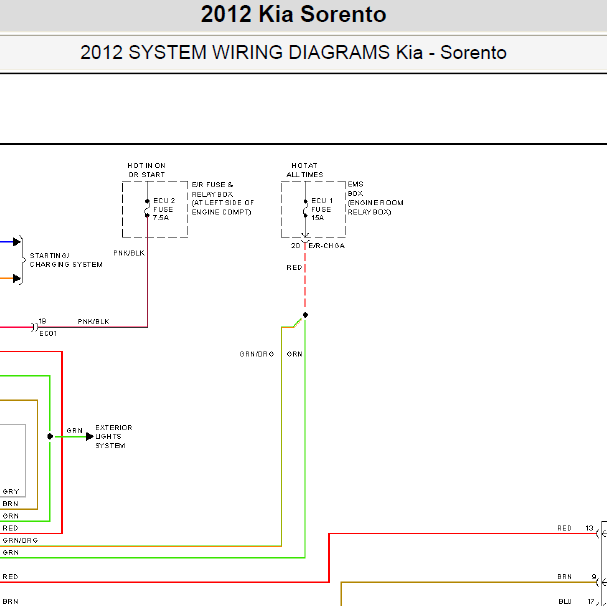Viewport: 607px width, 606px height.
Task: Click the "EXTERIOR LIGHTS SYSTEM" label
Action: click(x=113, y=436)
